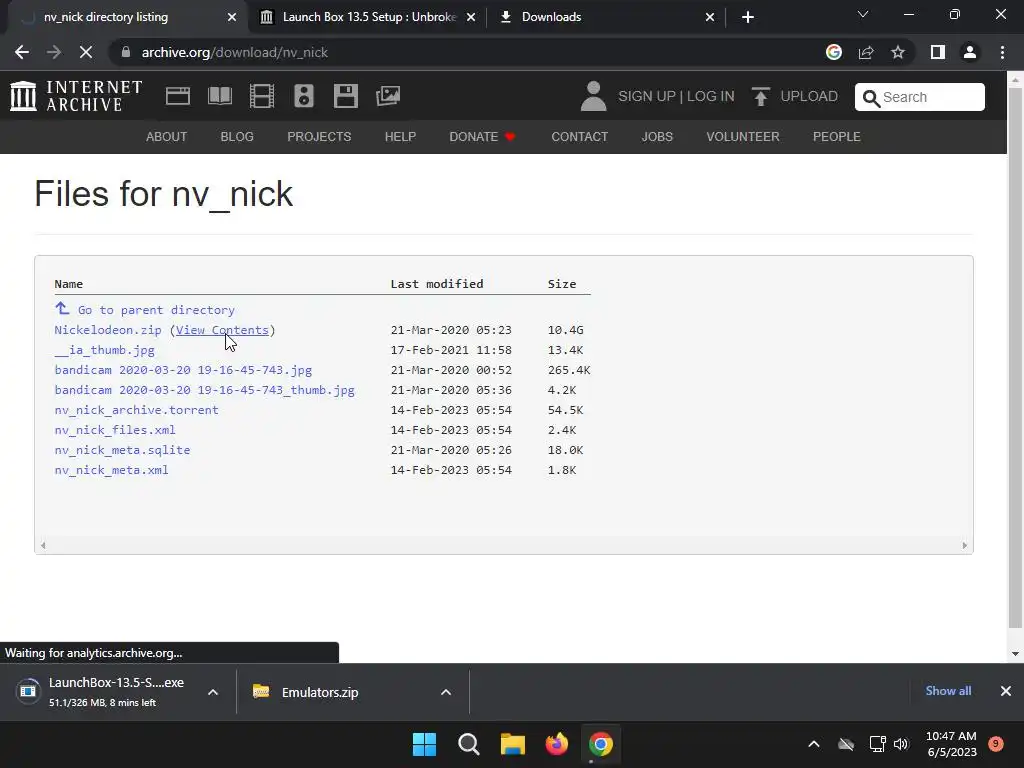The width and height of the screenshot is (1024, 768).
Task: Click the Upload arrow icon
Action: [x=760, y=96]
